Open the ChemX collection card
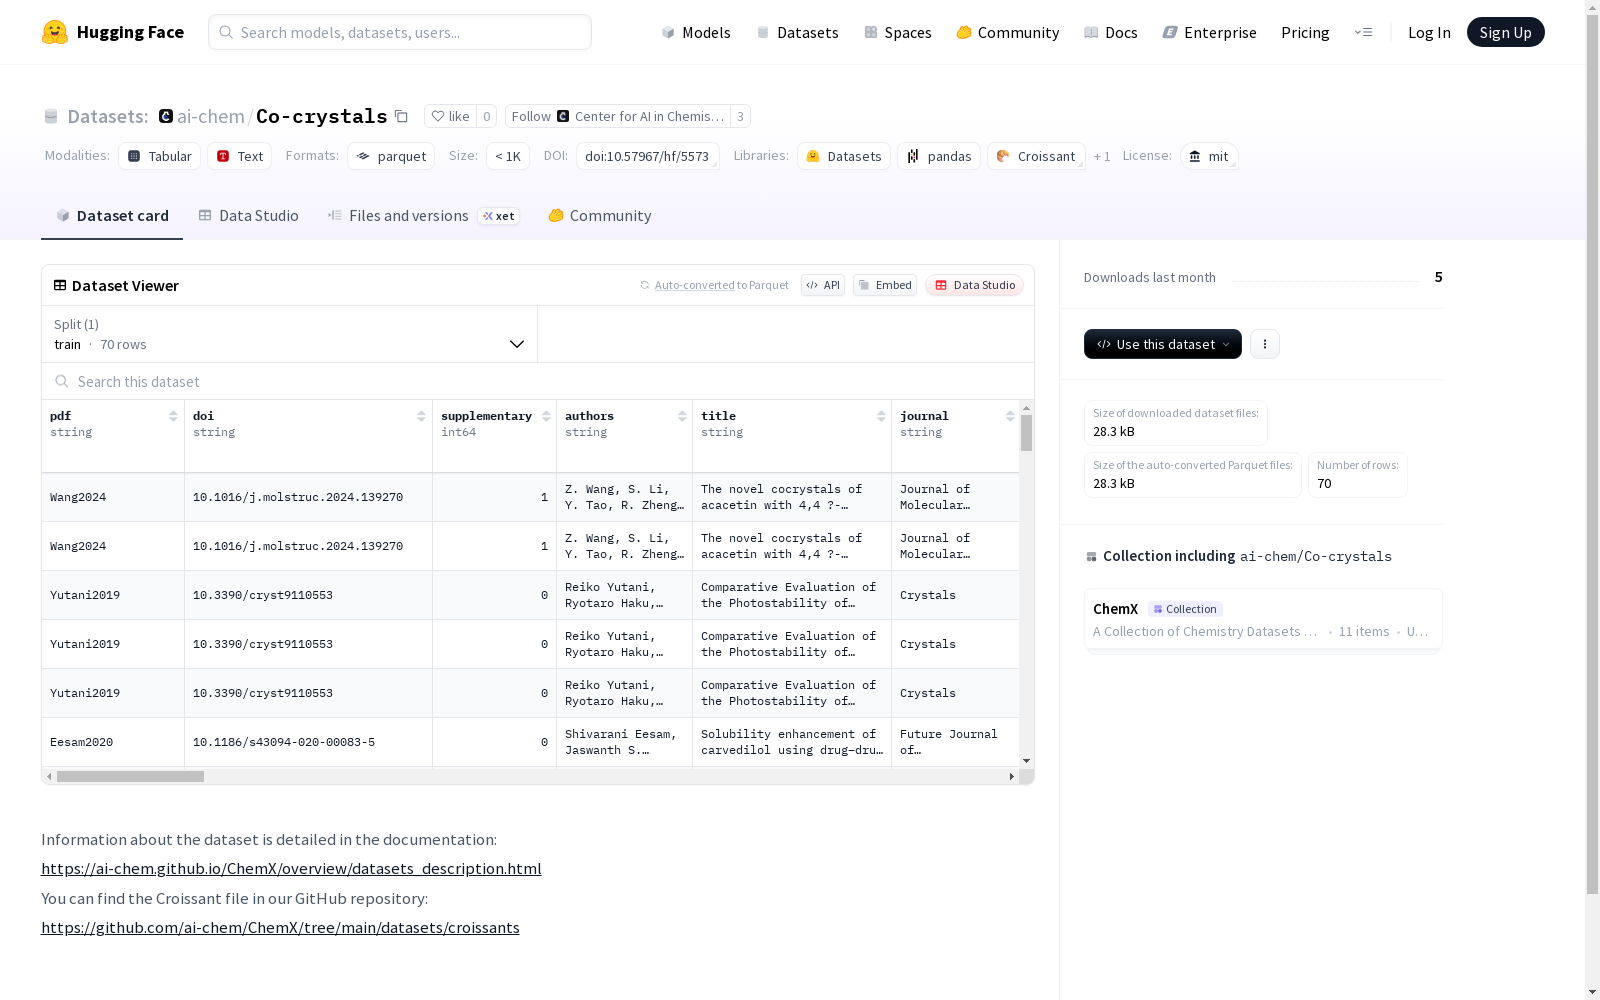This screenshot has width=1600, height=1000. click(1263, 619)
